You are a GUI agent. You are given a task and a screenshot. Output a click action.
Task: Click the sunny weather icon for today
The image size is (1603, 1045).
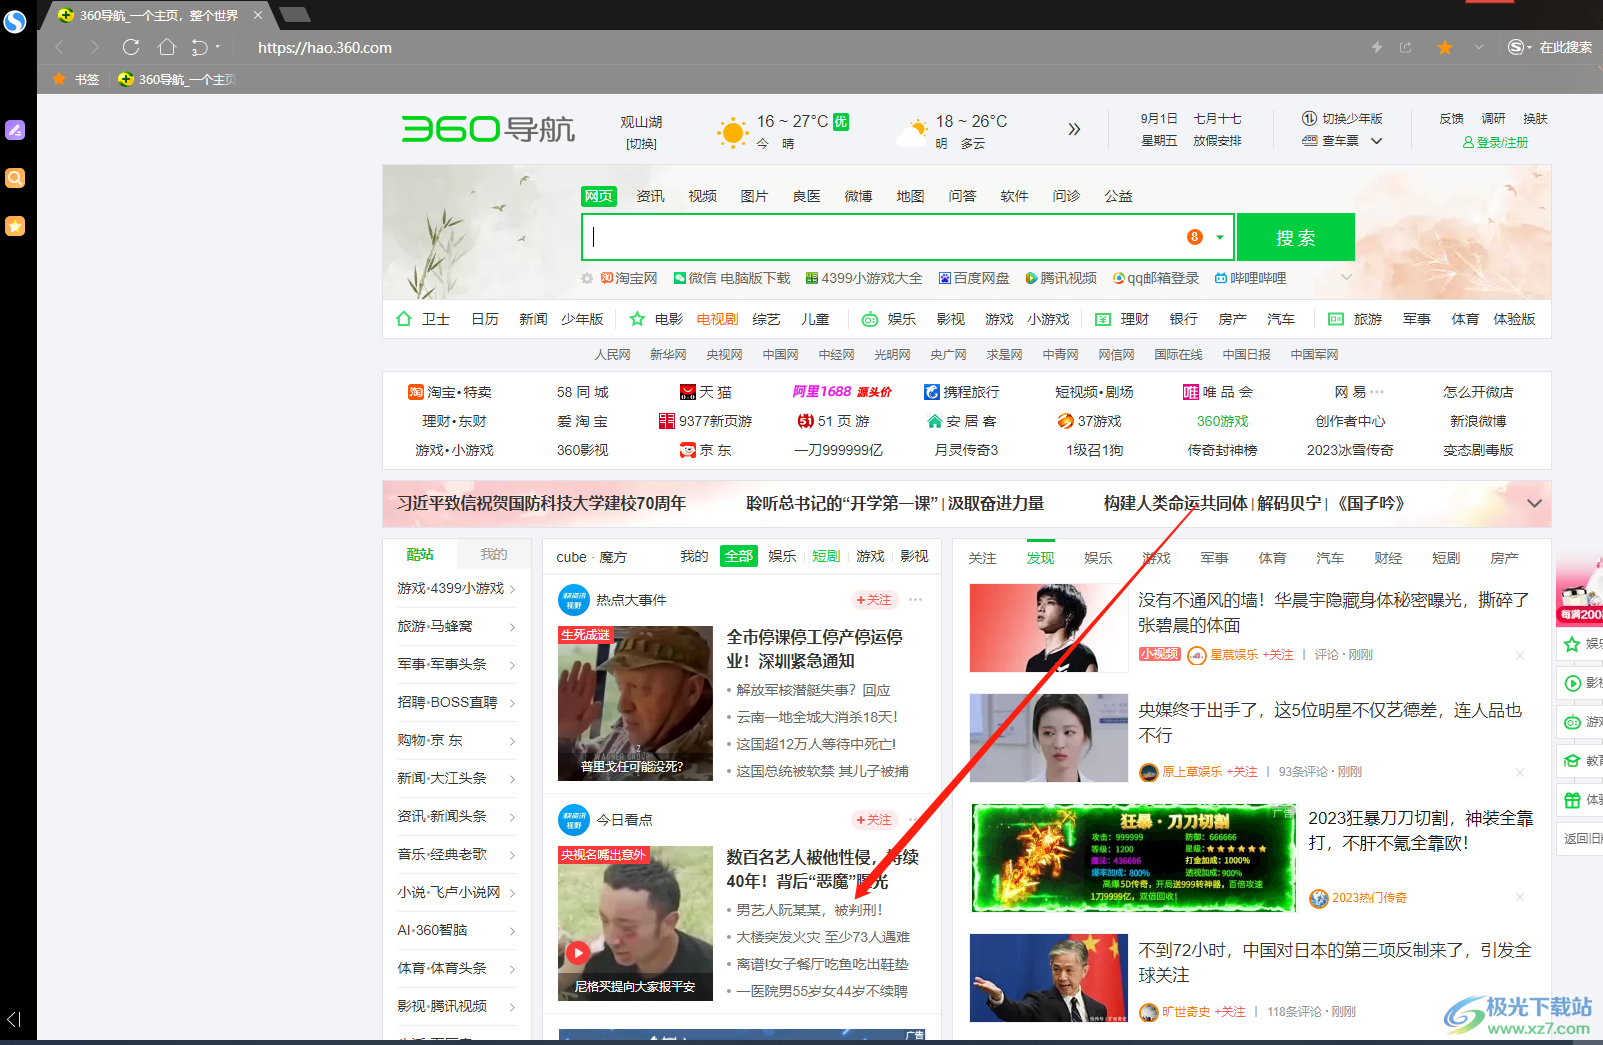click(732, 132)
